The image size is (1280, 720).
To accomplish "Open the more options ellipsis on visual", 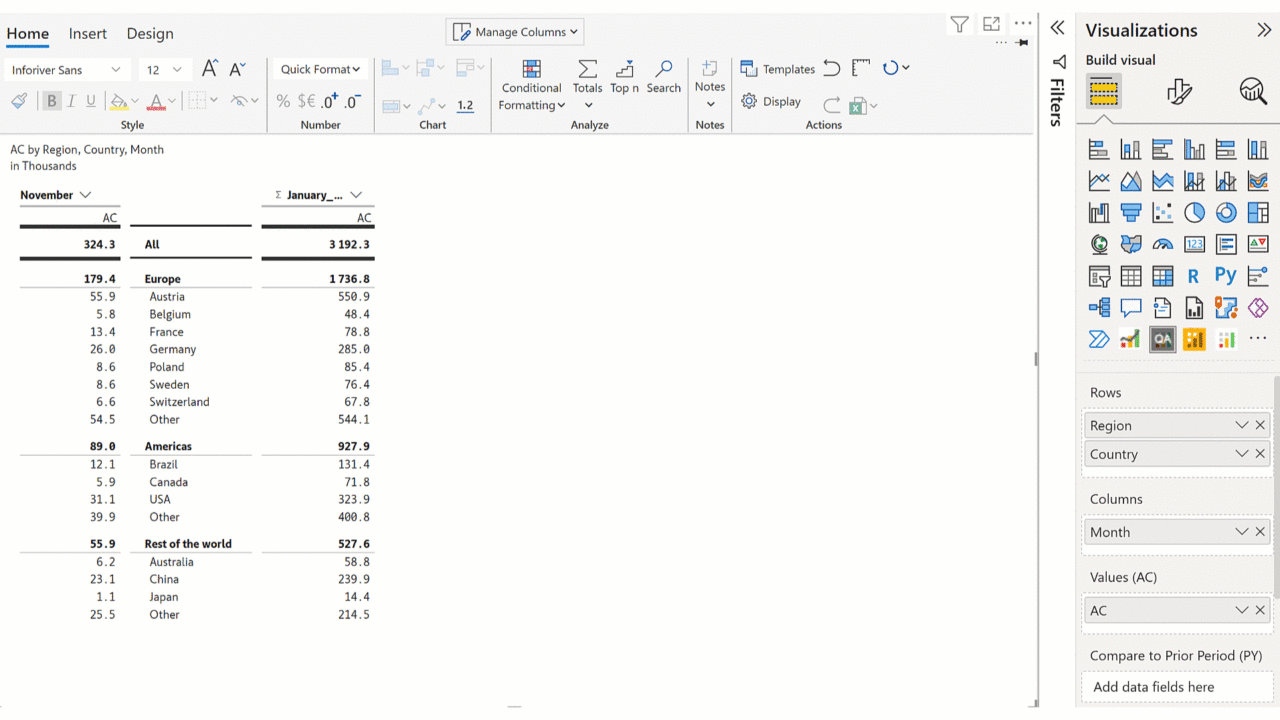I will (x=1023, y=24).
